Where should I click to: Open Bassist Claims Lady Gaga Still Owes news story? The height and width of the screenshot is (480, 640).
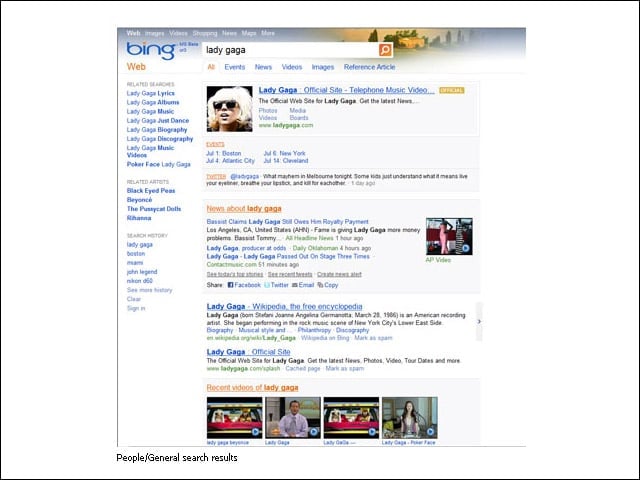click(288, 222)
